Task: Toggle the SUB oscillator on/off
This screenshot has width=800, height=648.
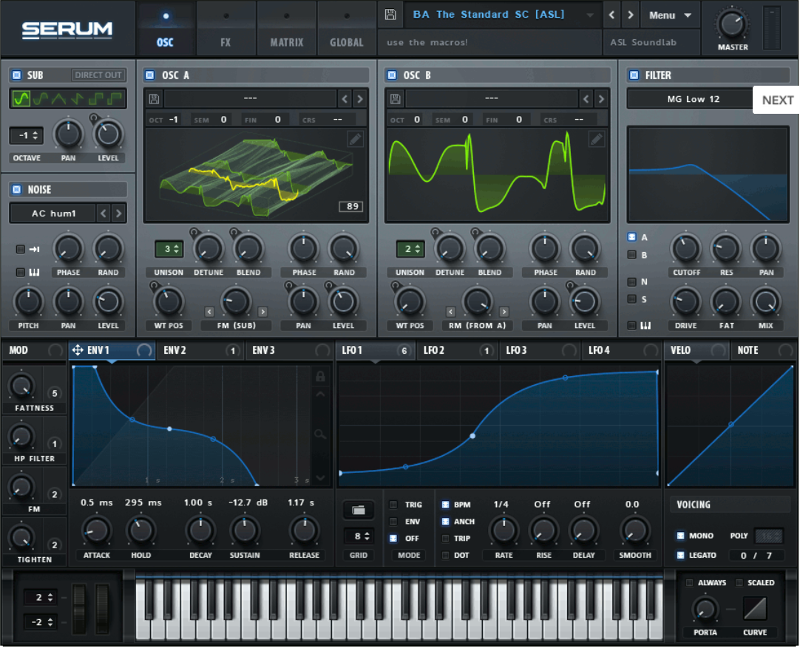Action: click(17, 75)
